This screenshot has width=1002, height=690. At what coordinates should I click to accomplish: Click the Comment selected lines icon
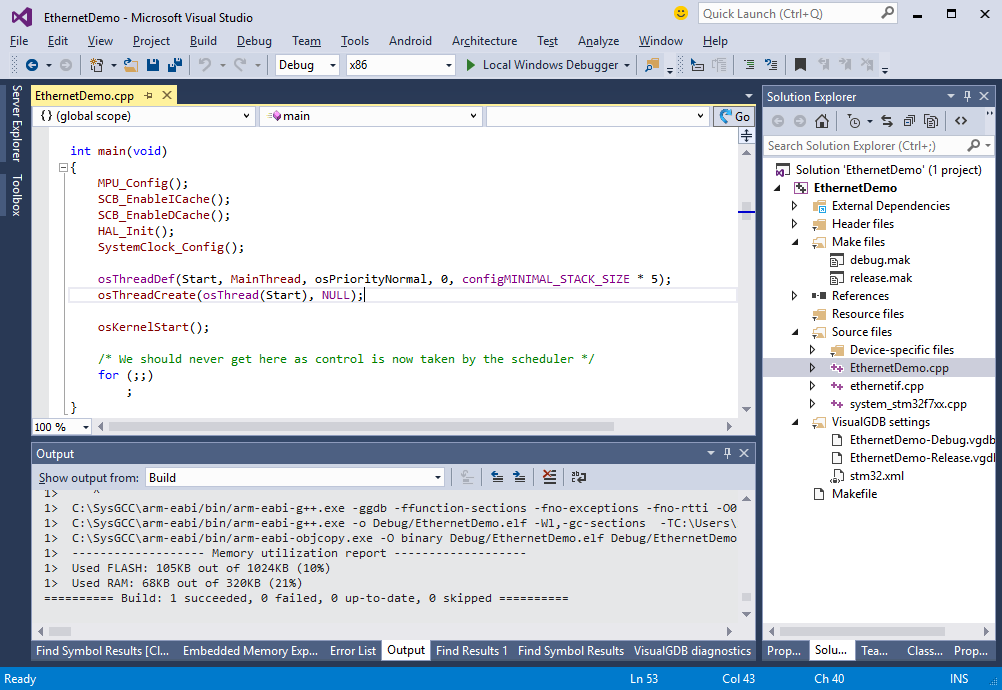(x=749, y=65)
